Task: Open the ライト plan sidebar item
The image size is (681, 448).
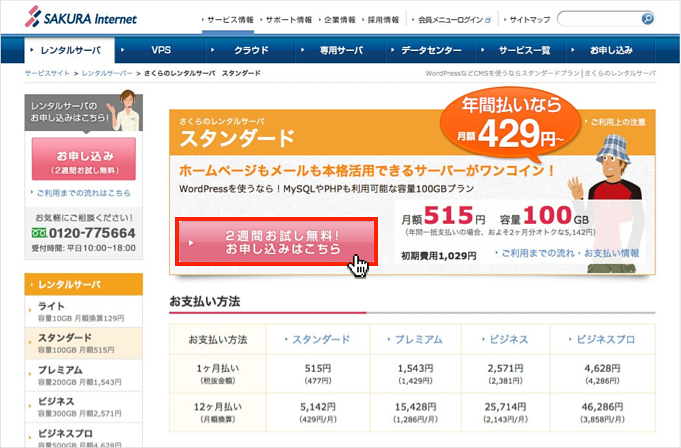Action: [x=83, y=312]
